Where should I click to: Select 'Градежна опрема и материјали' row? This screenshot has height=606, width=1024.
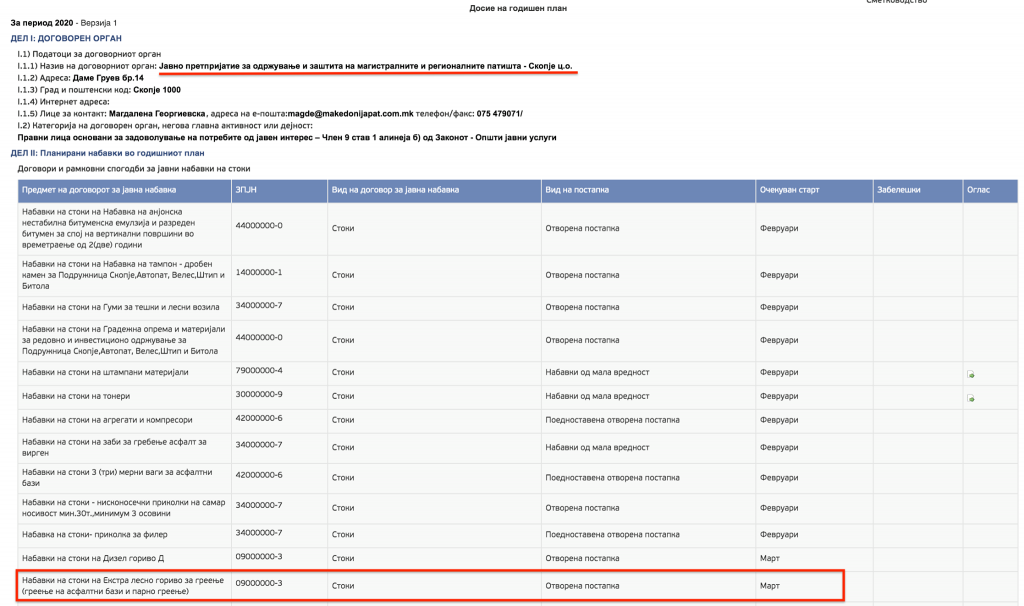tap(517, 340)
